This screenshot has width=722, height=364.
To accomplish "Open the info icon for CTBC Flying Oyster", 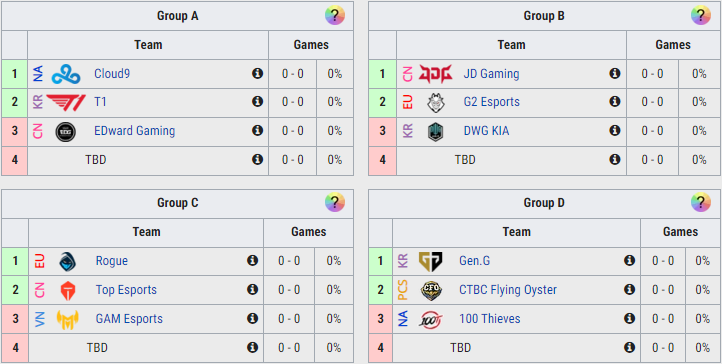I will coord(629,289).
